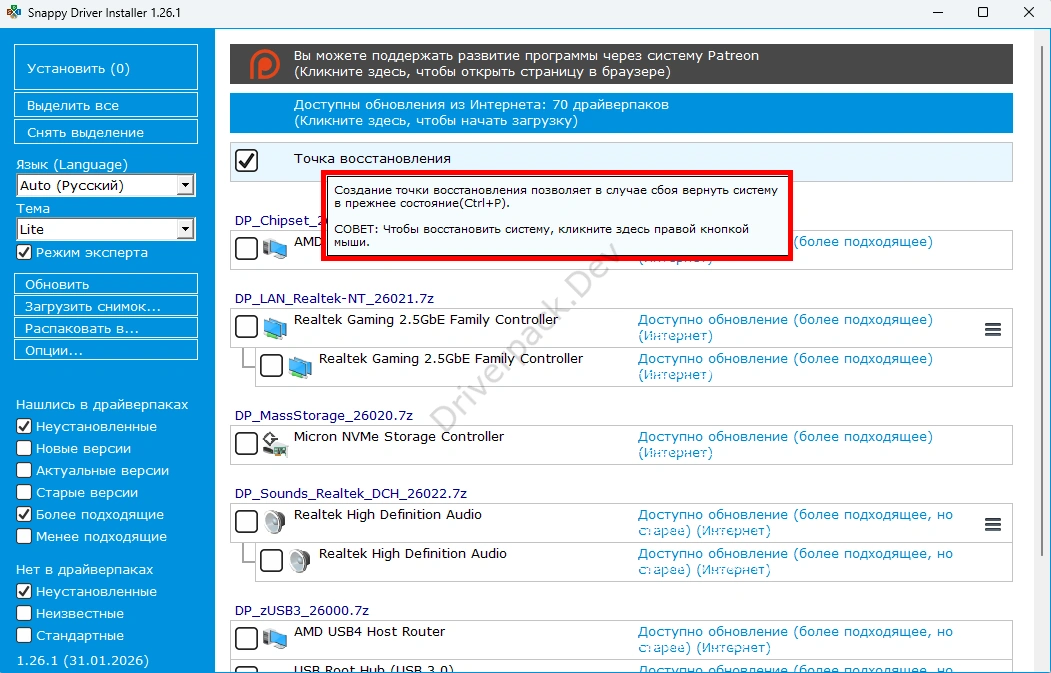Enable the Неизвестные filter
1051x673 pixels.
coord(24,613)
